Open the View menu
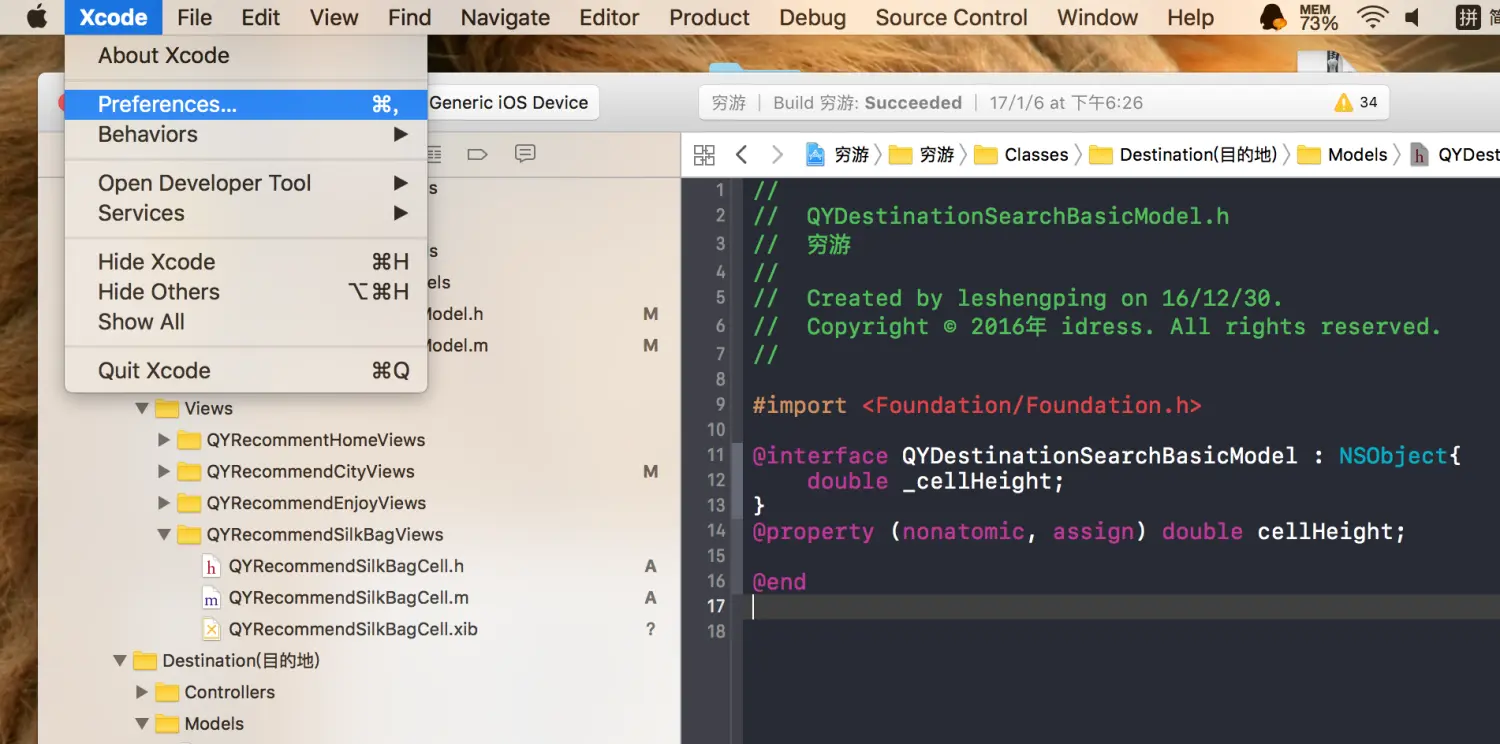1500x744 pixels. click(x=334, y=17)
